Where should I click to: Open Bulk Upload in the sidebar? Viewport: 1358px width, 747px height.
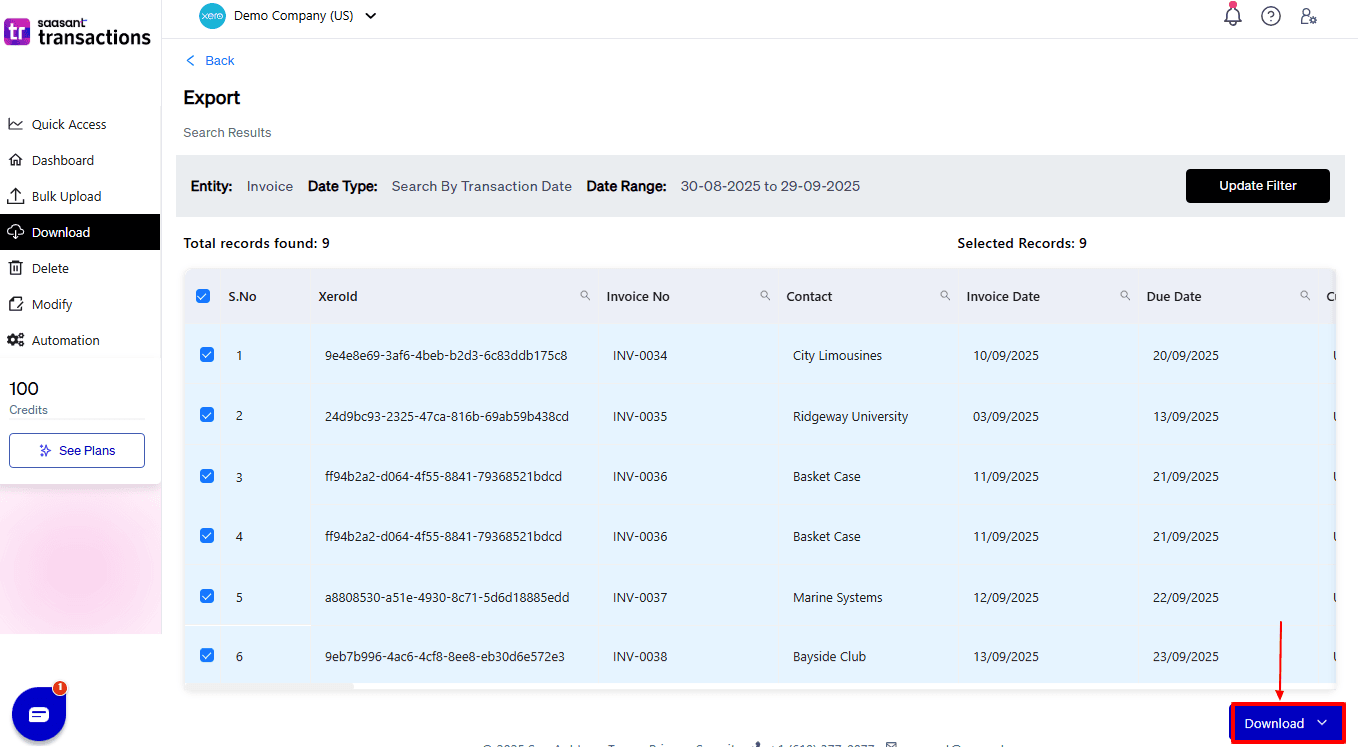click(x=66, y=196)
